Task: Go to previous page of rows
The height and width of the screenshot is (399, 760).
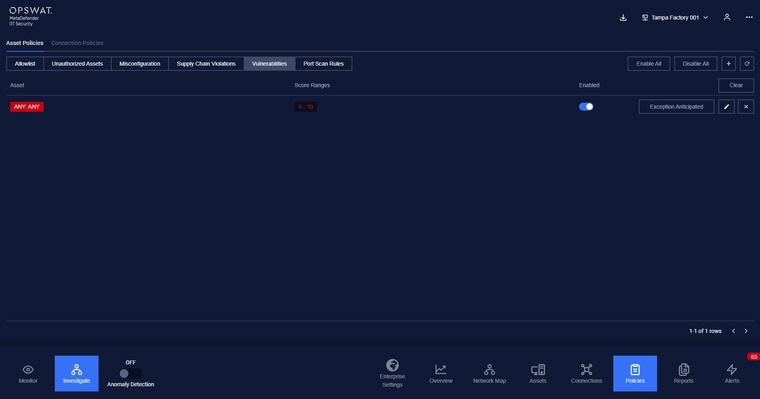Action: 733,331
